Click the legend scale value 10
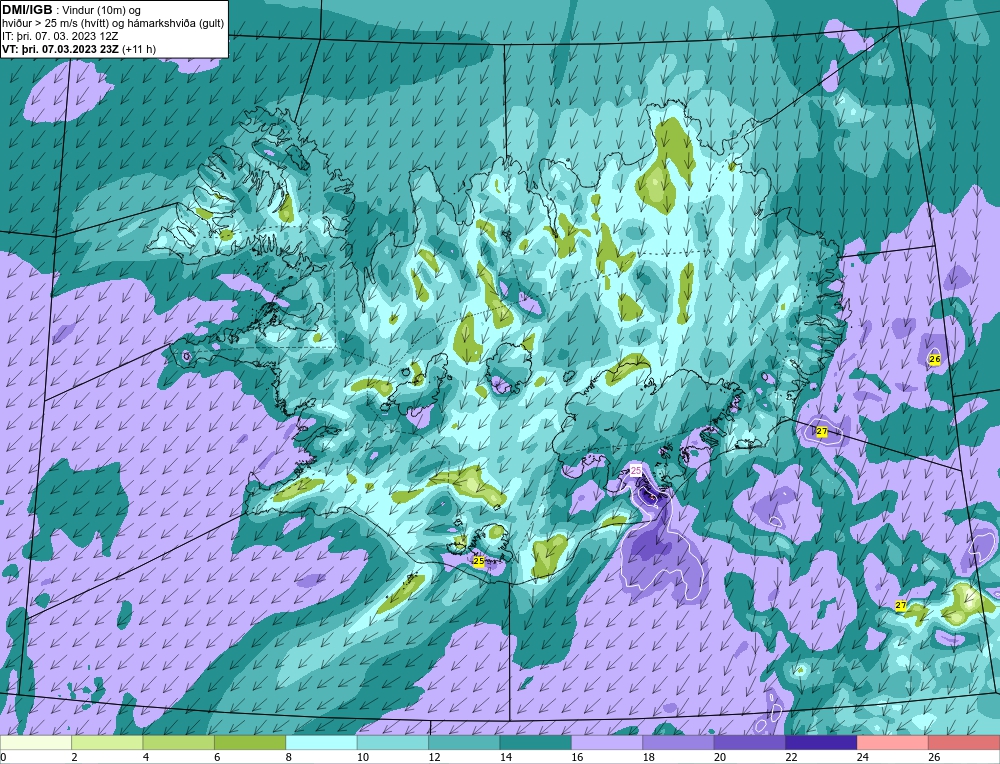Screen dimensions: 1000x764 [363, 757]
